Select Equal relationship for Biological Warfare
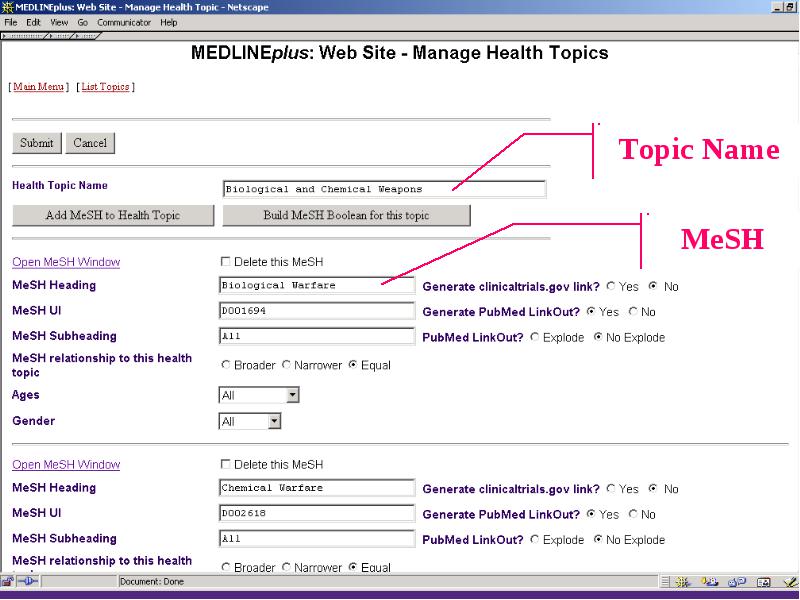 click(x=353, y=365)
